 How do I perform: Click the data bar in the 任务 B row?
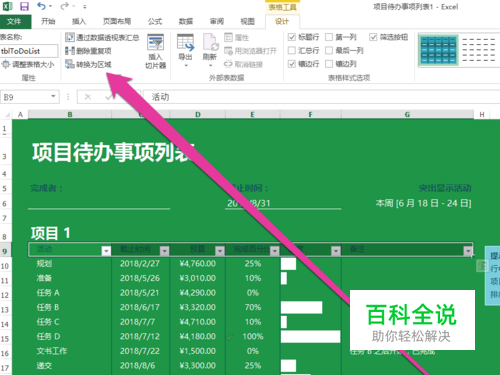(302, 307)
